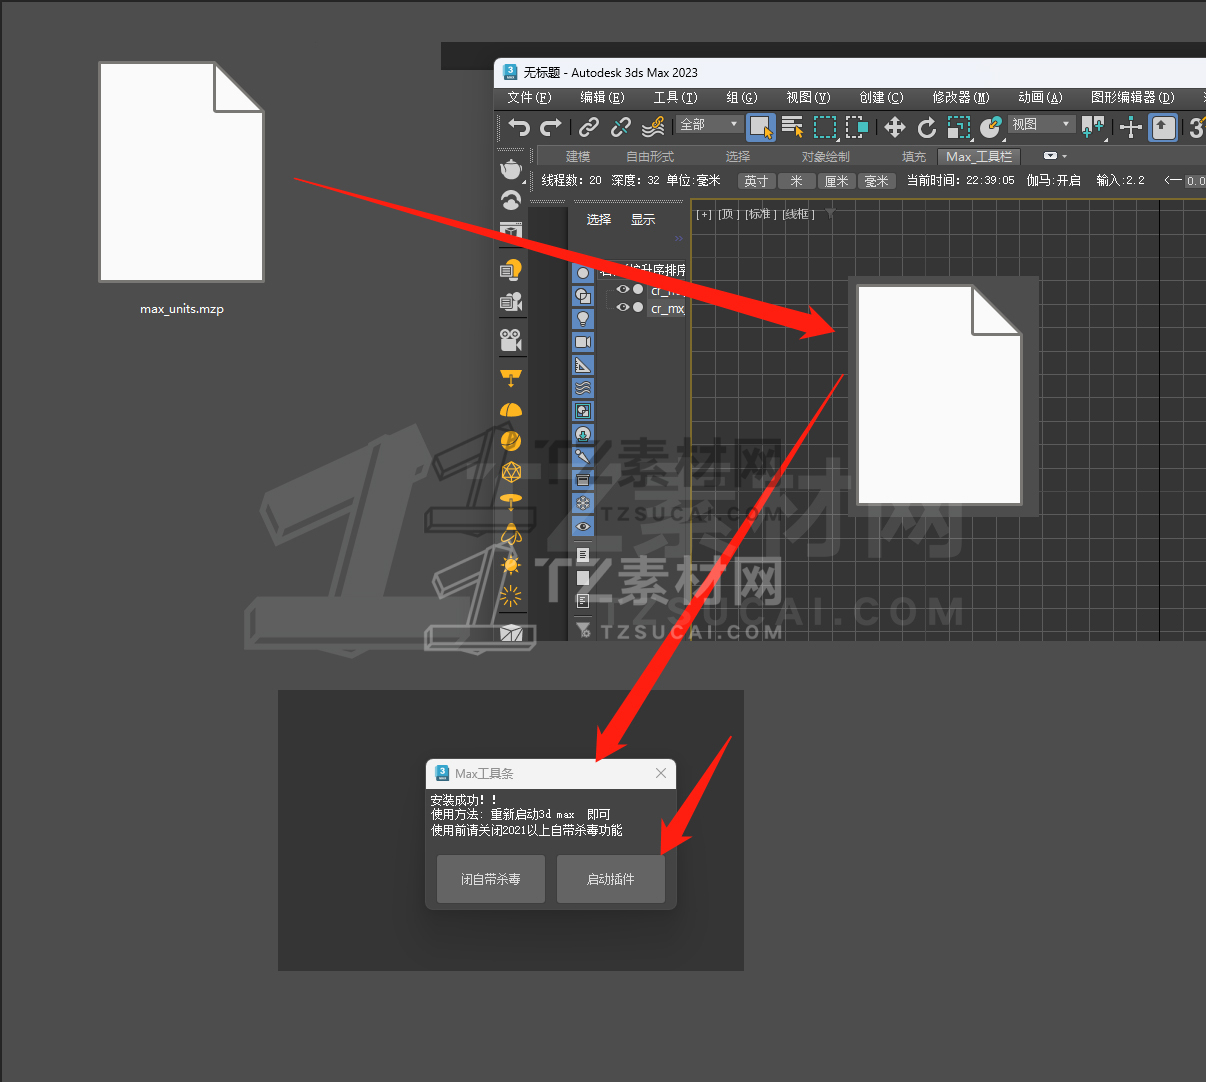Open the 全部 selection filter dropdown
The width and height of the screenshot is (1206, 1082).
click(709, 124)
